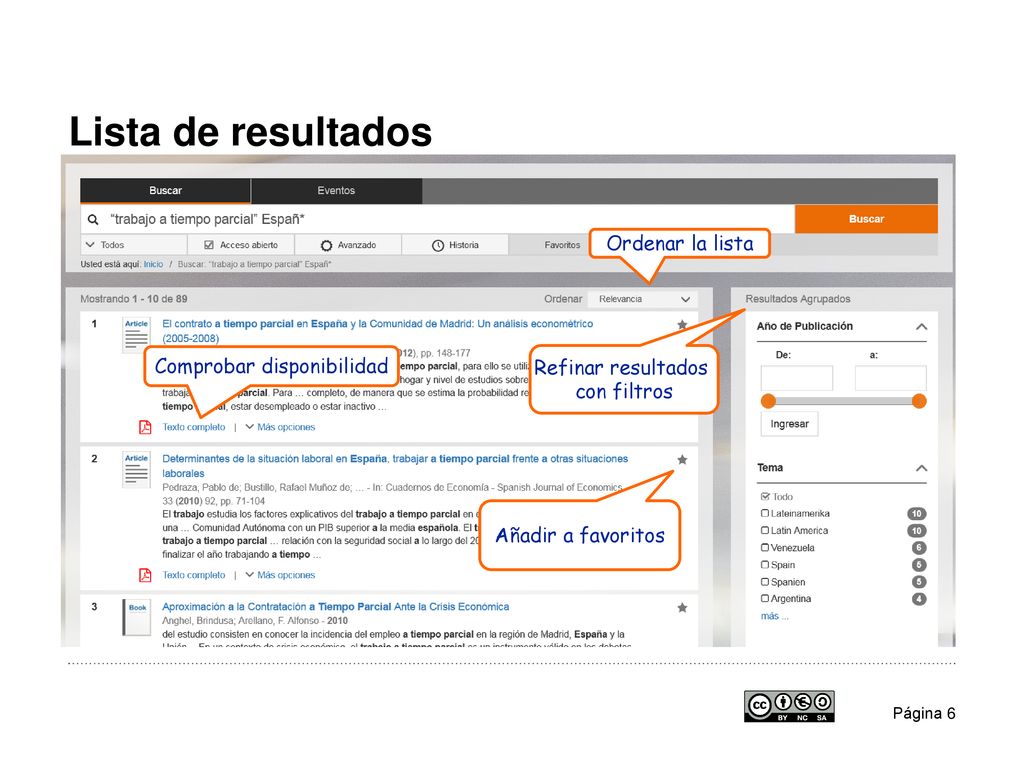The height and width of the screenshot is (768, 1024).
Task: Click the 'De:' year input field
Action: (797, 378)
